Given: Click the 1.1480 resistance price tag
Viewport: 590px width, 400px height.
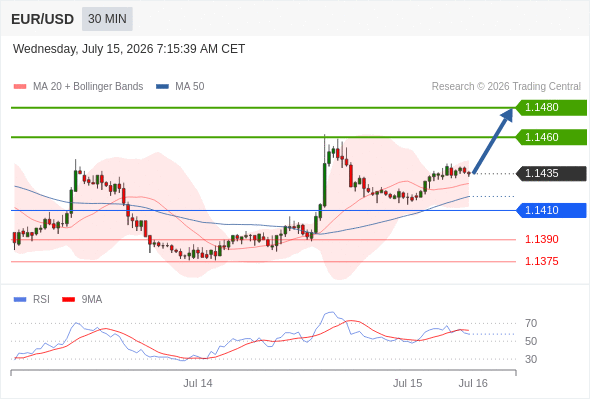Looking at the screenshot, I should [551, 108].
